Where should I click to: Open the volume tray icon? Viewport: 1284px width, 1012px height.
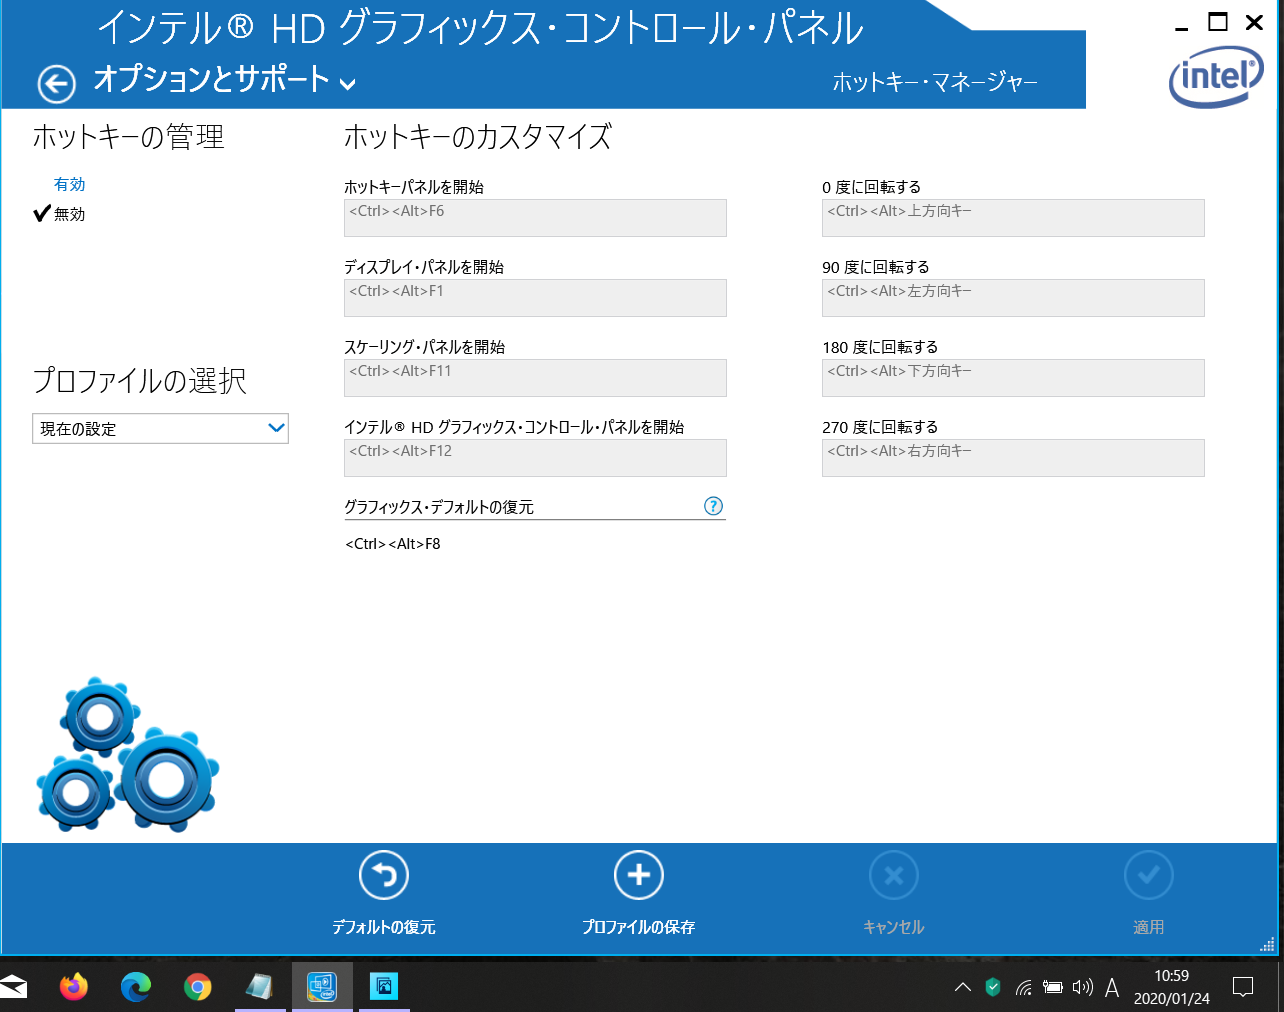pos(1082,987)
